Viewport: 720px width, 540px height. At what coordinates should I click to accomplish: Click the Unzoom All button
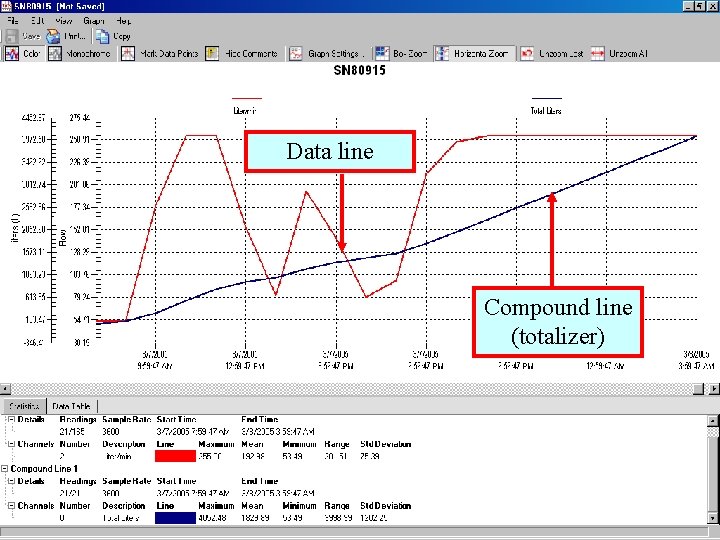point(619,54)
